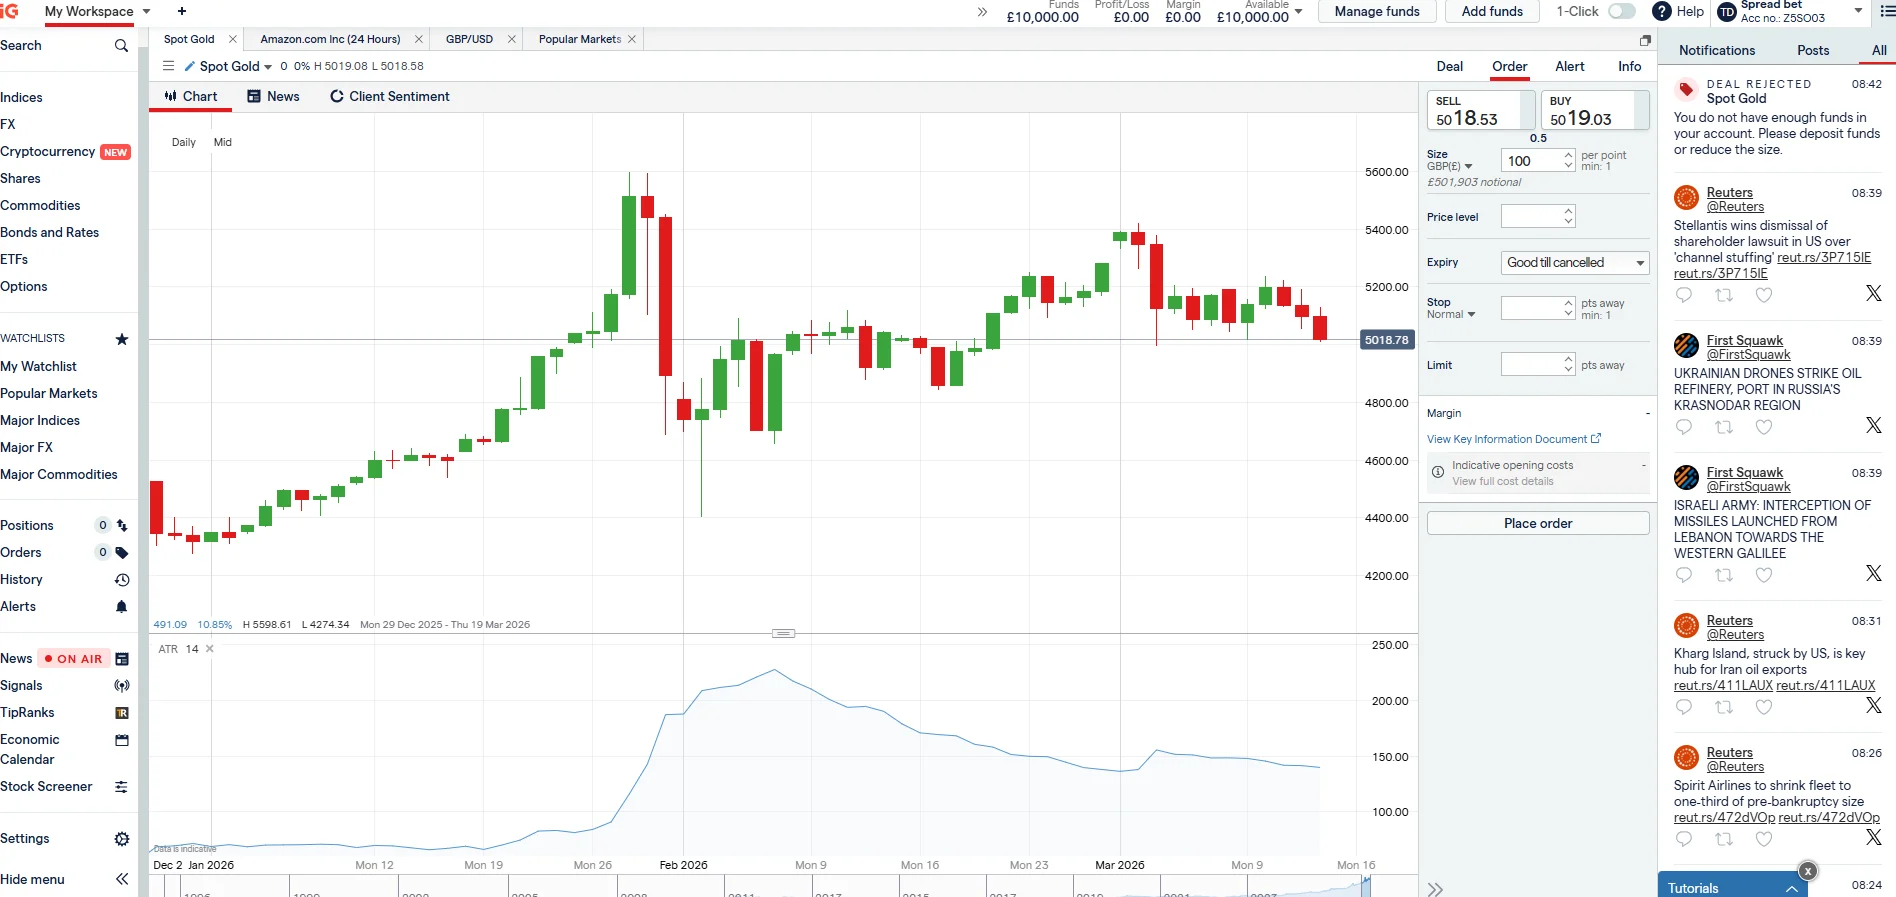This screenshot has height=897, width=1896.
Task: Reply to the Israeli Army First Squawk post
Action: click(1684, 575)
